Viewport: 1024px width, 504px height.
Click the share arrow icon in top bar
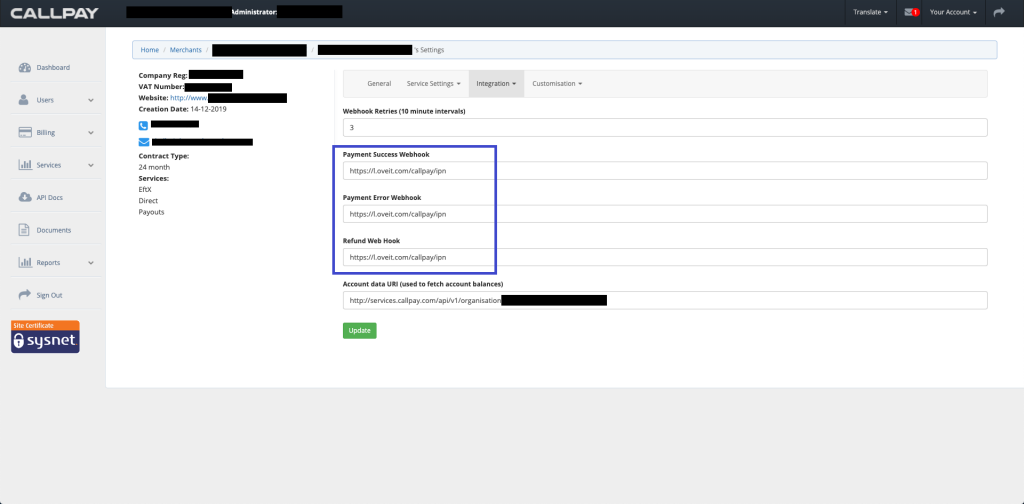(998, 12)
